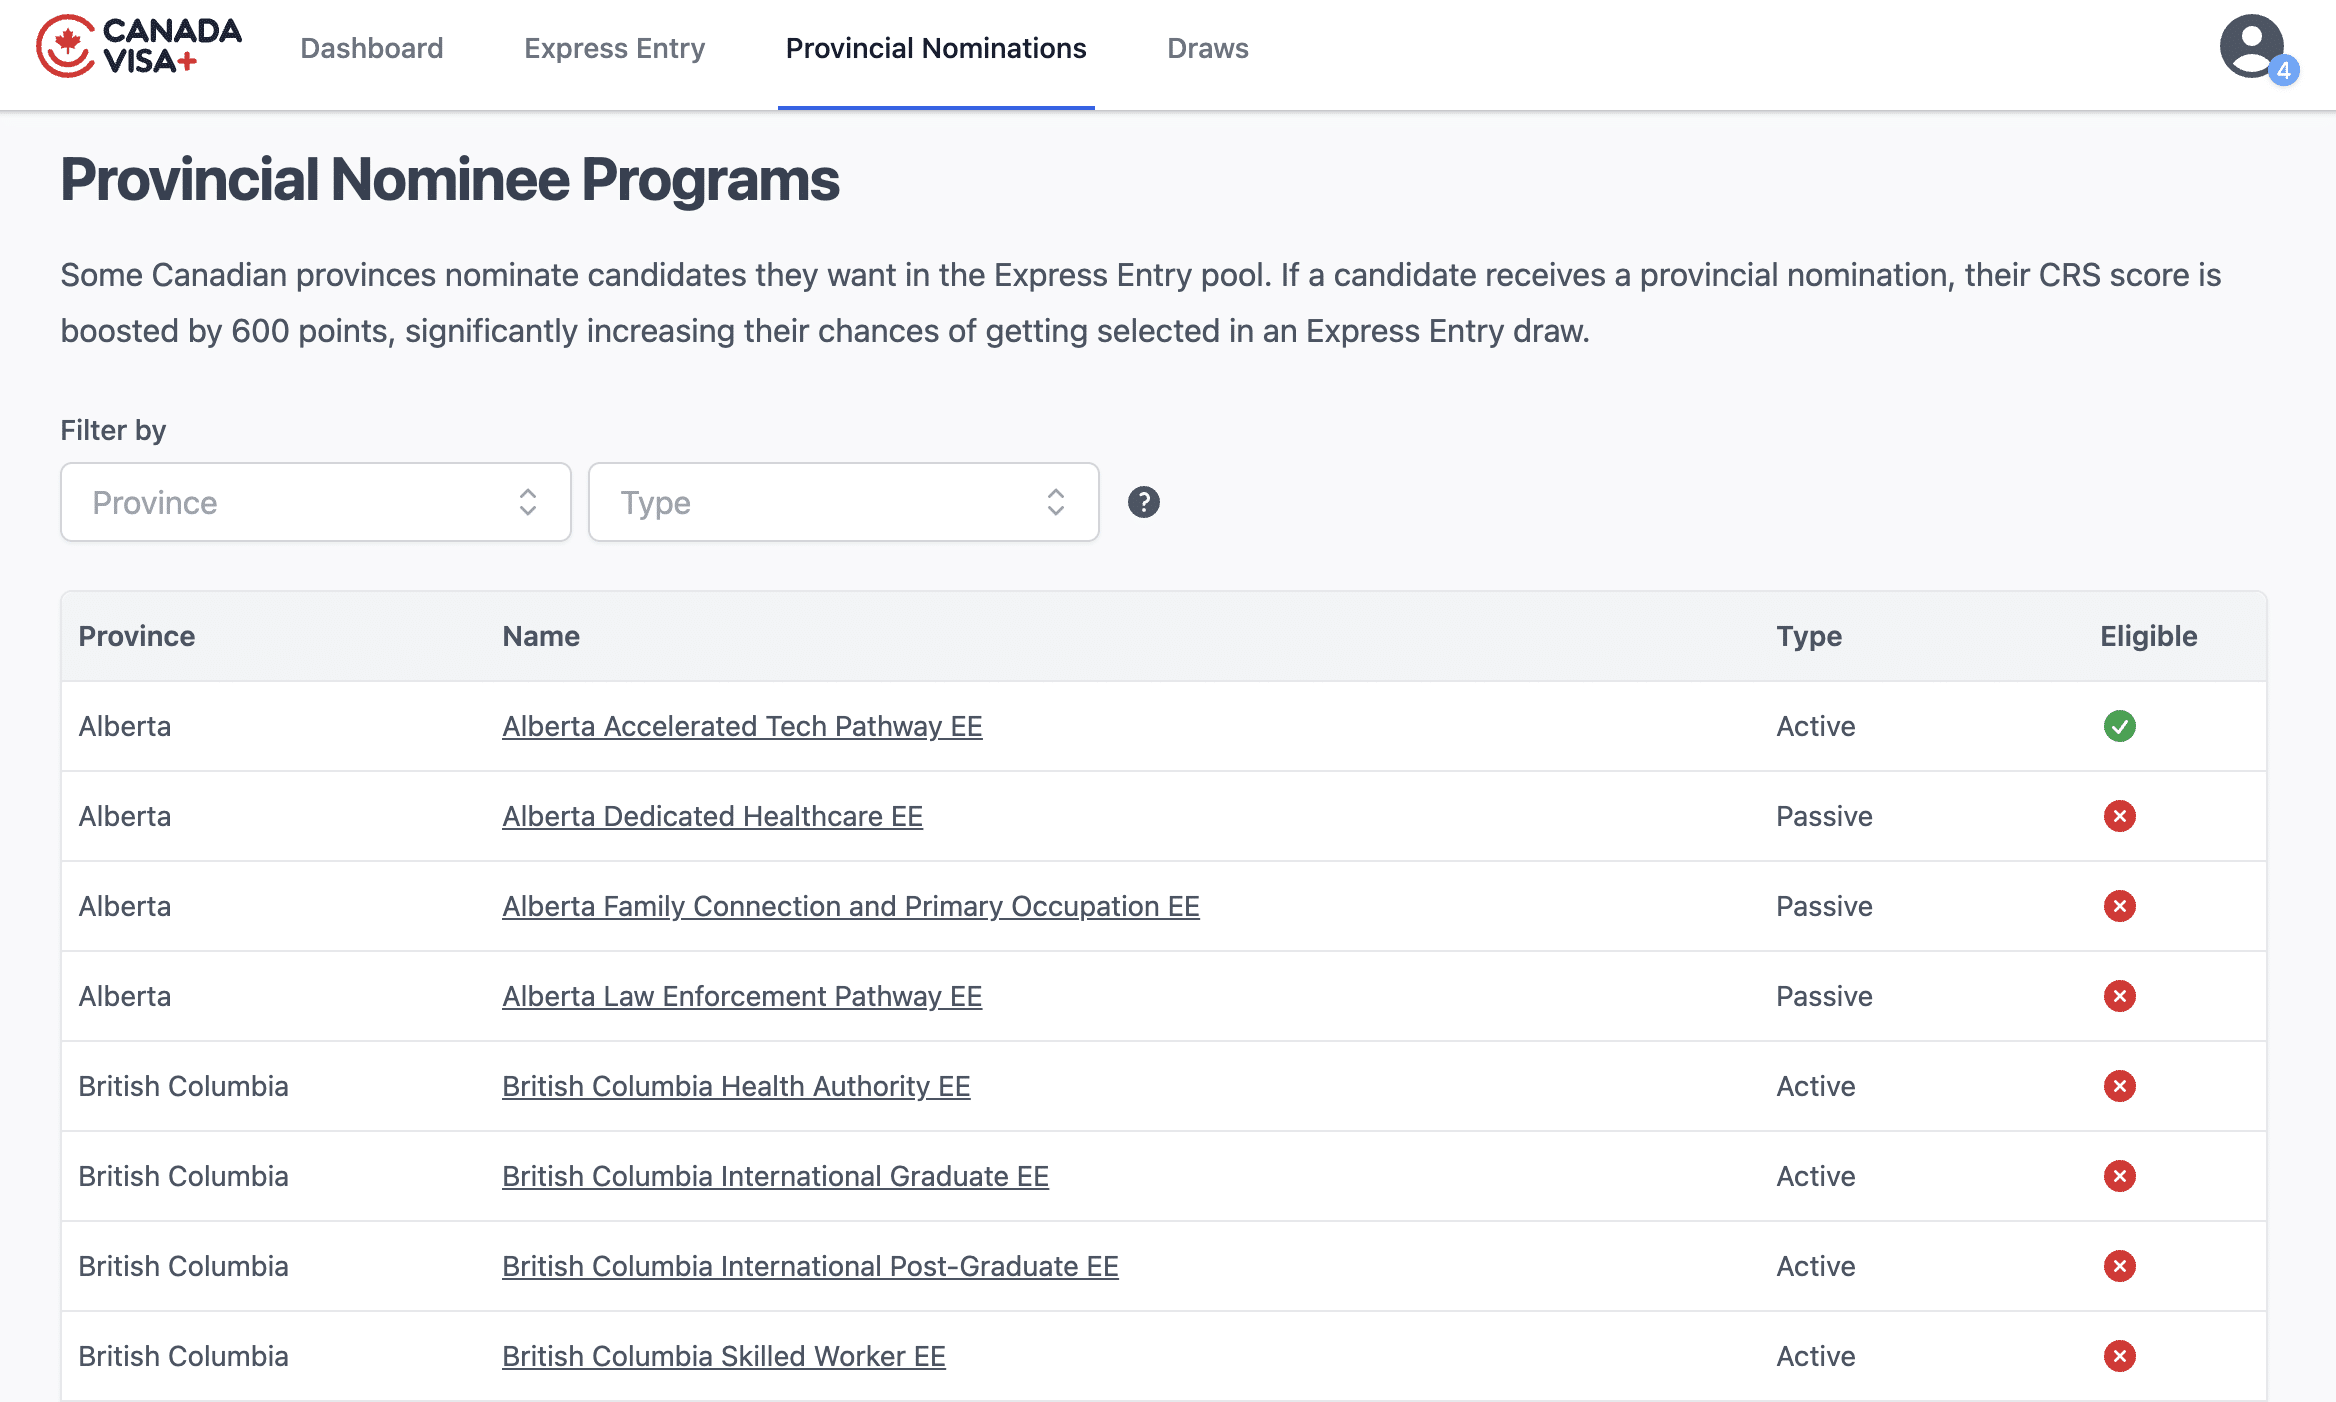Toggle eligibility for British Columbia Health Authority
Image resolution: width=2336 pixels, height=1402 pixels.
[x=2119, y=1086]
